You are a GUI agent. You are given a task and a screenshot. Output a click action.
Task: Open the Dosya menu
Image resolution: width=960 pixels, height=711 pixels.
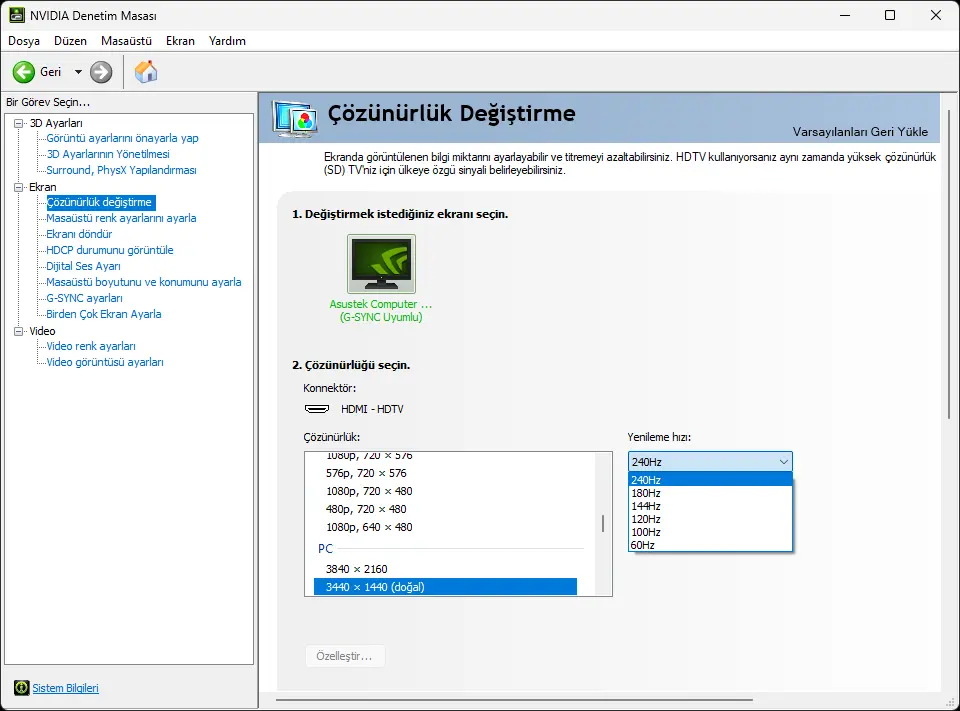tap(24, 41)
